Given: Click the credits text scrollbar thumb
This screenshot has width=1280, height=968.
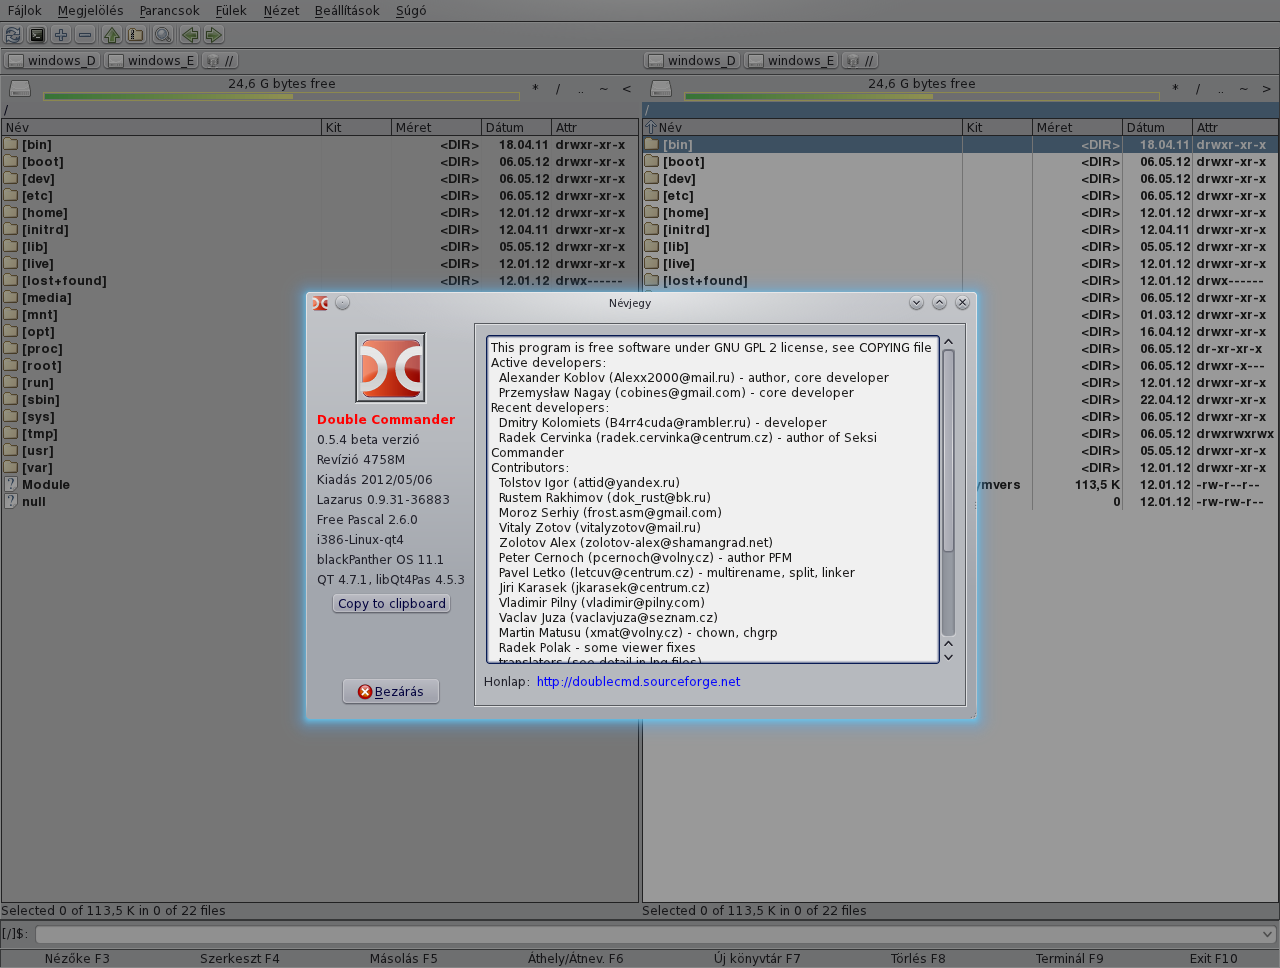Looking at the screenshot, I should pos(948,450).
